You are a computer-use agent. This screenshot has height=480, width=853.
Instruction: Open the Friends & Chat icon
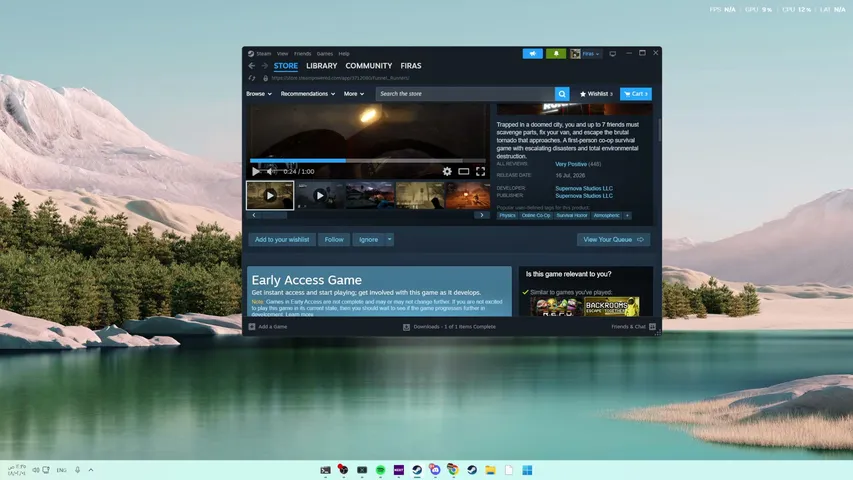[652, 327]
